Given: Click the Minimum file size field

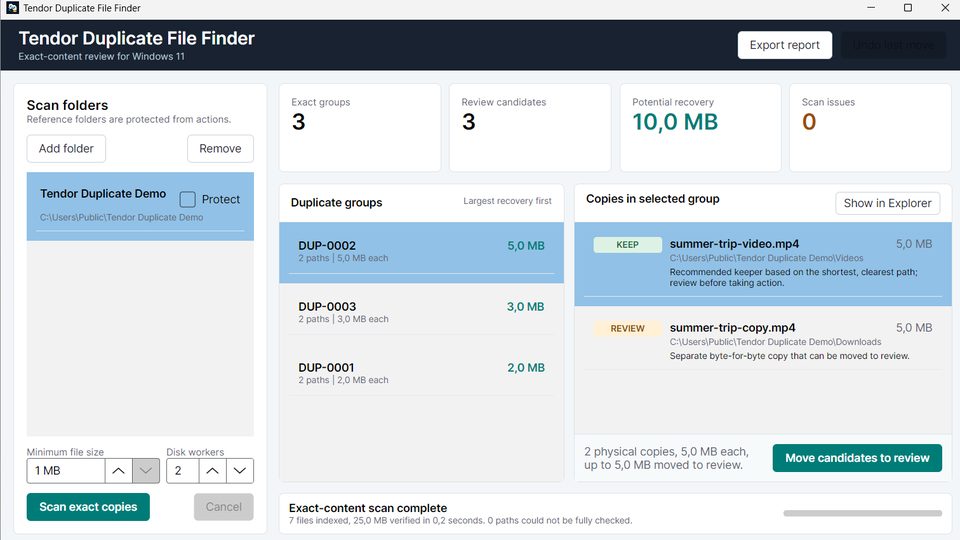Looking at the screenshot, I should pos(66,471).
